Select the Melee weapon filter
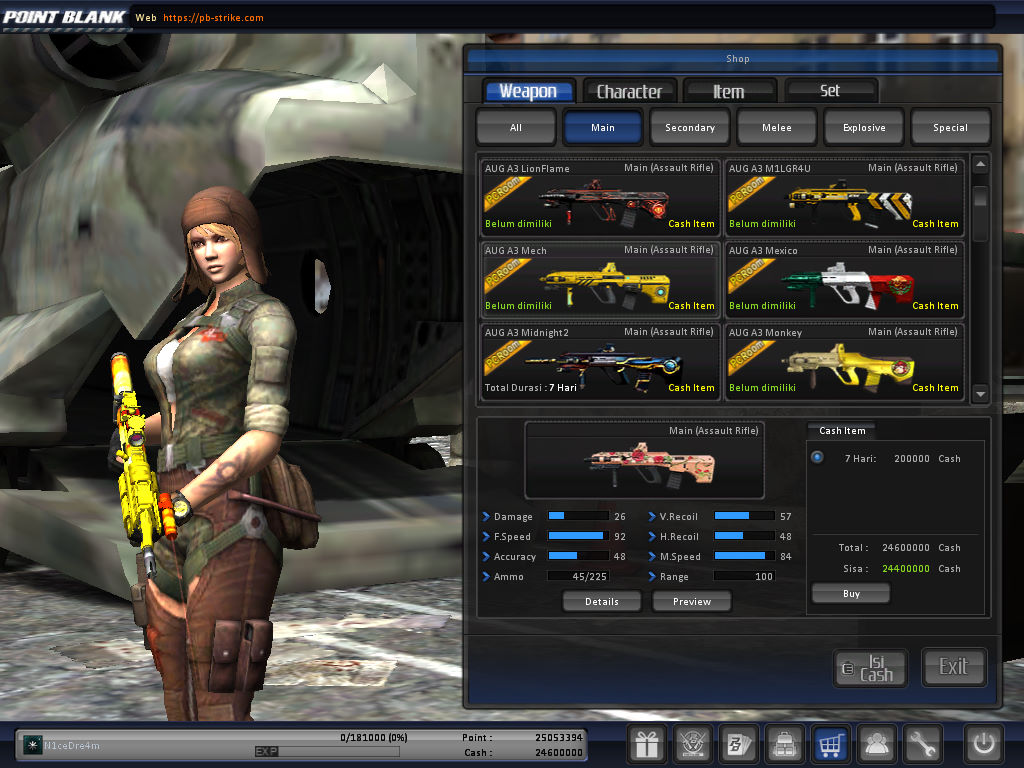The height and width of the screenshot is (768, 1024). click(776, 127)
